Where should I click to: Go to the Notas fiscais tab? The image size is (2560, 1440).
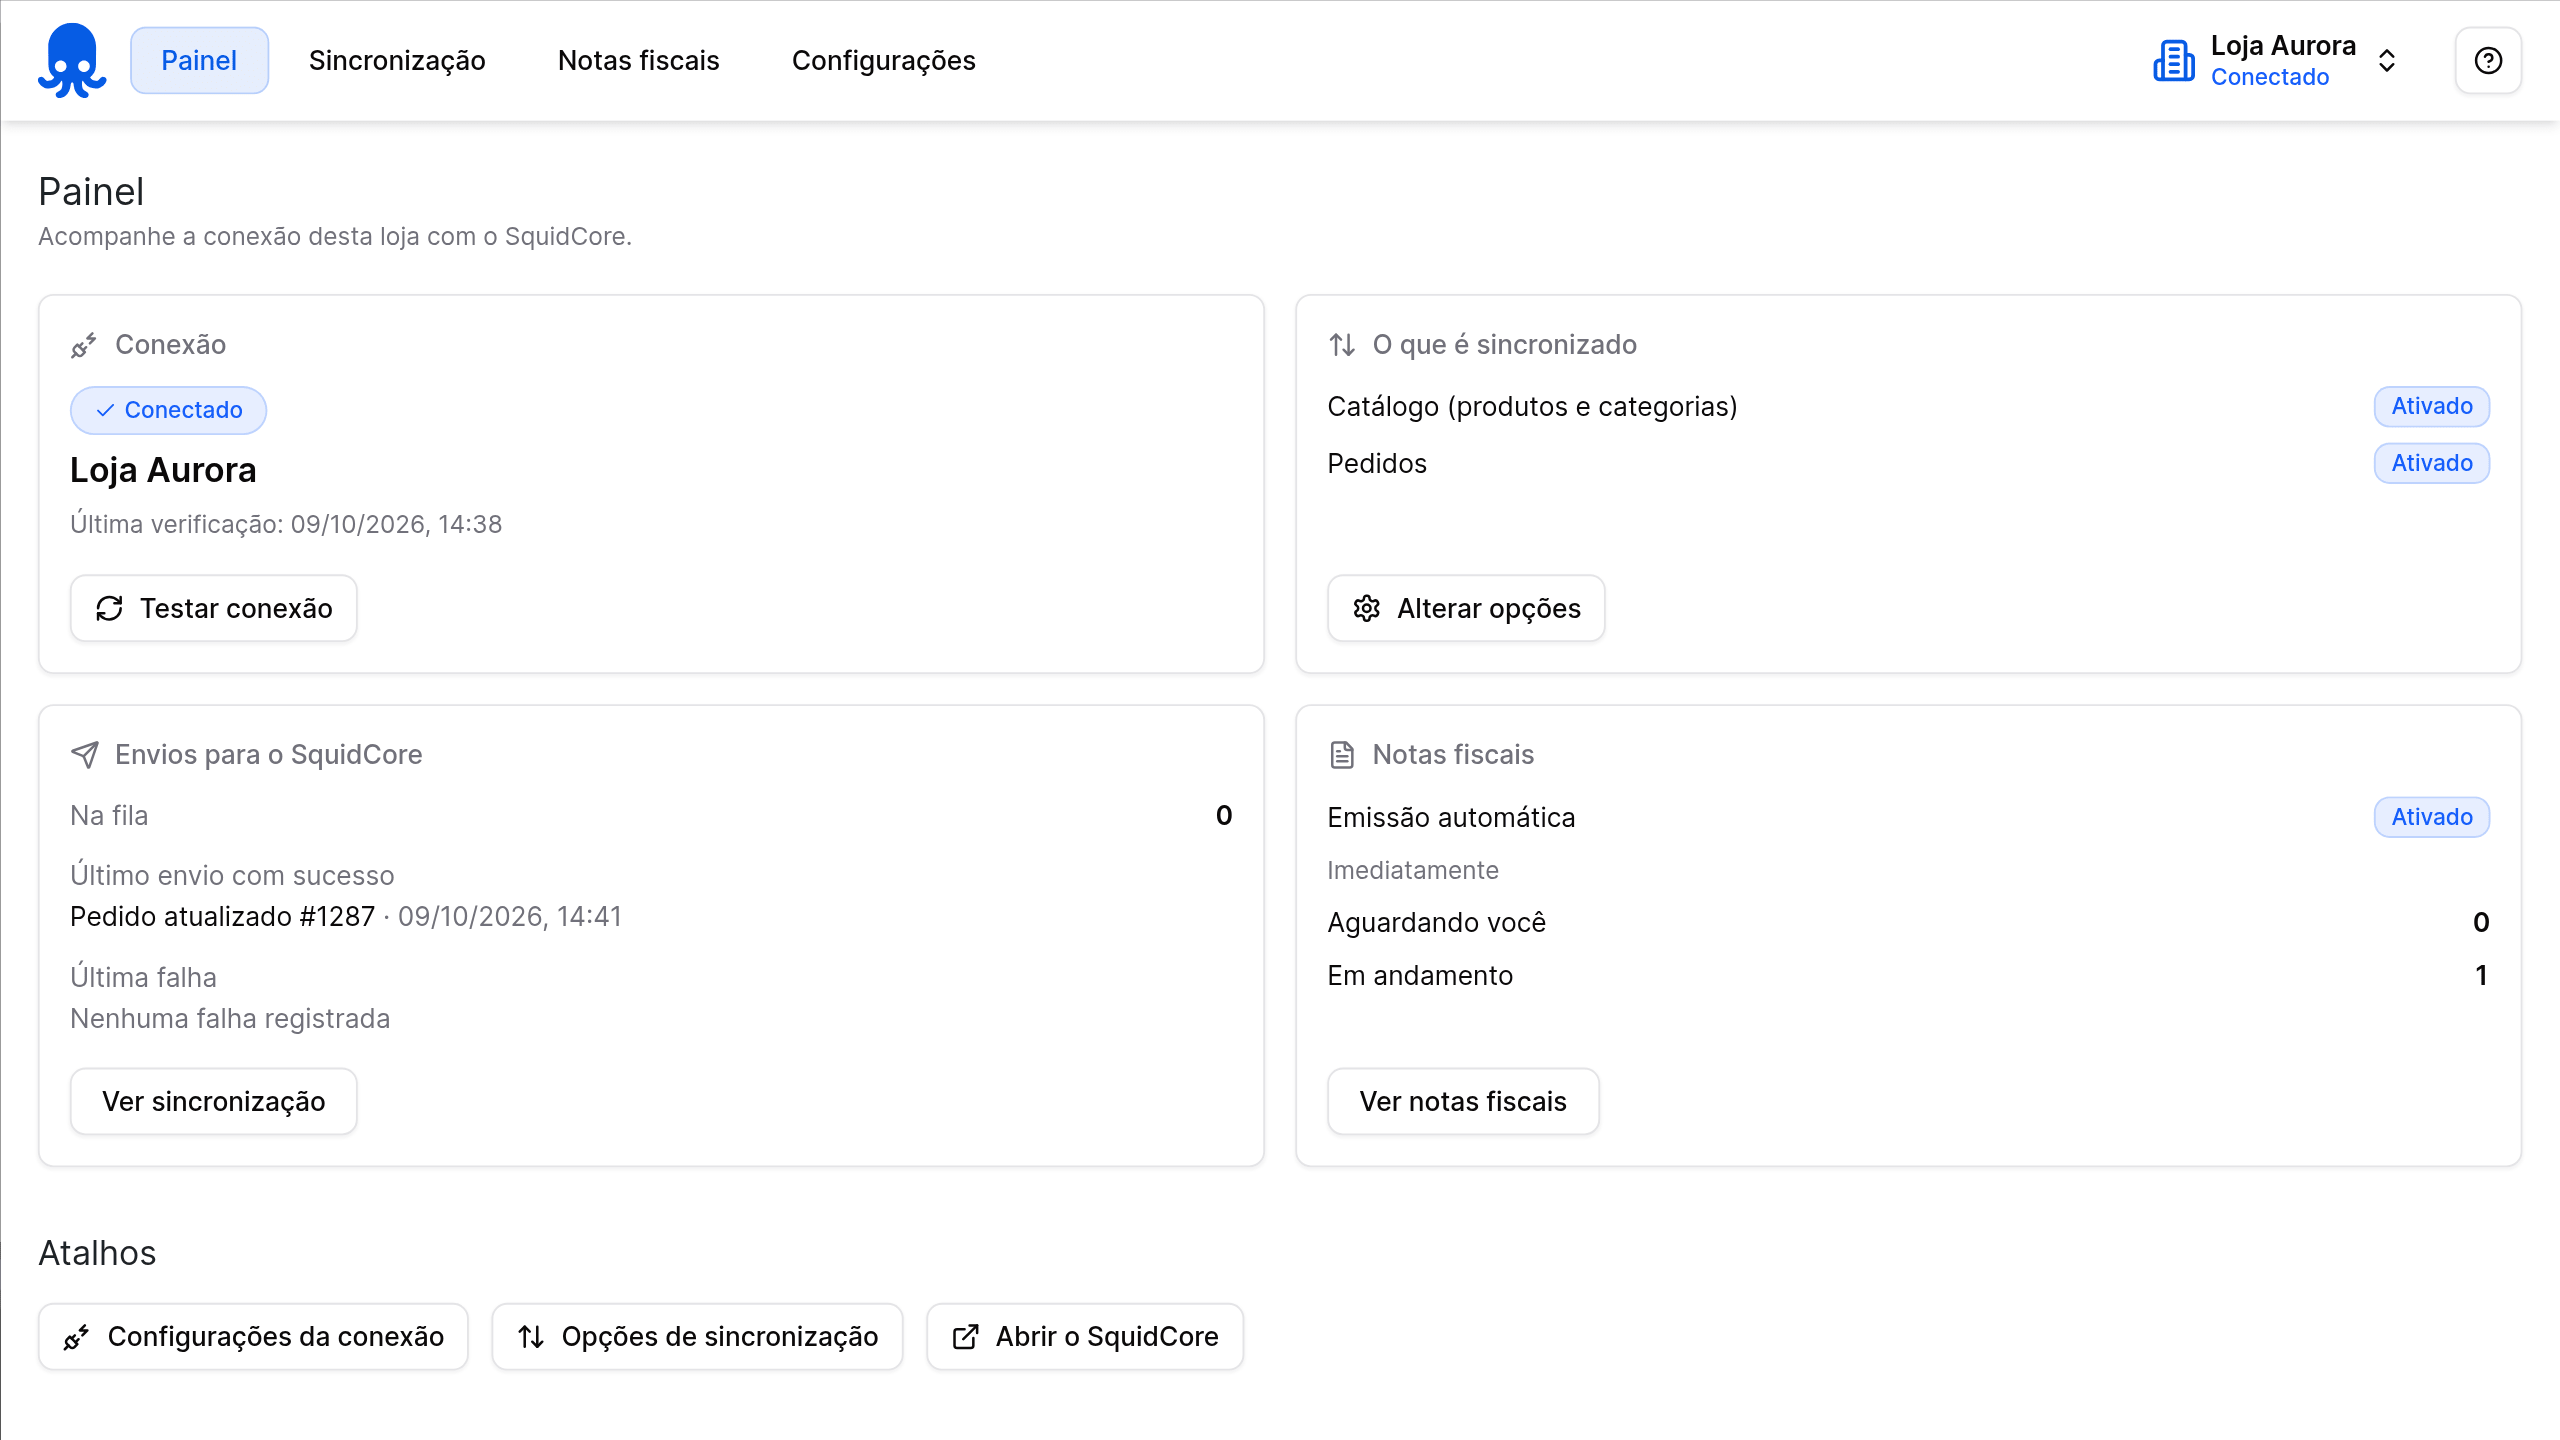click(639, 60)
